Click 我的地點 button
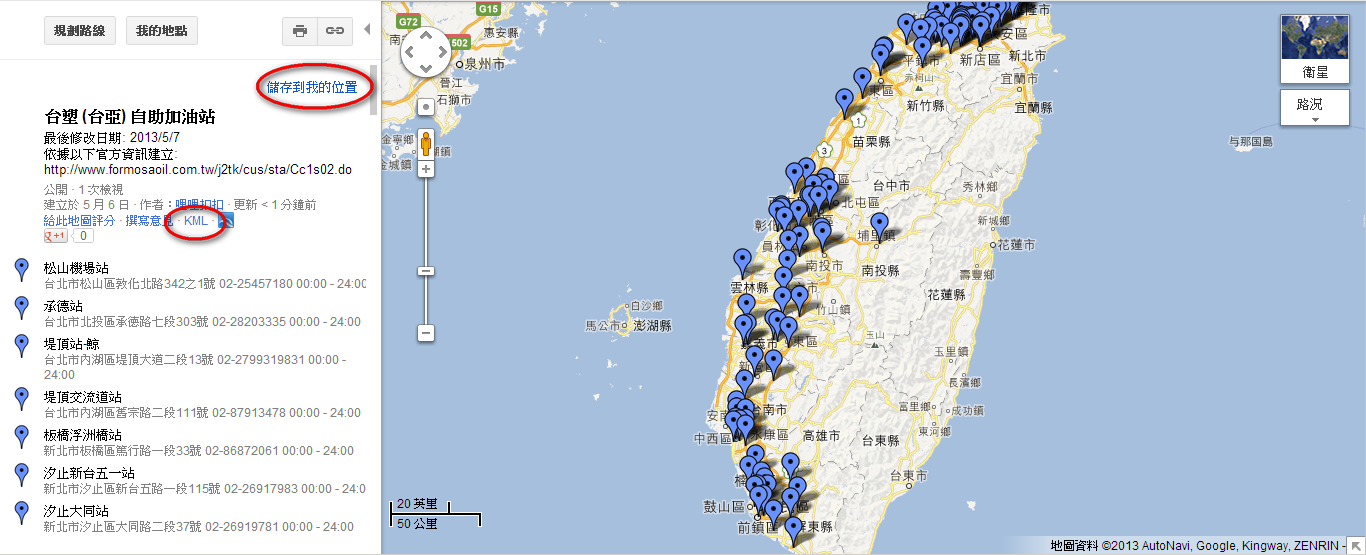Image resolution: width=1366 pixels, height=555 pixels. (161, 31)
